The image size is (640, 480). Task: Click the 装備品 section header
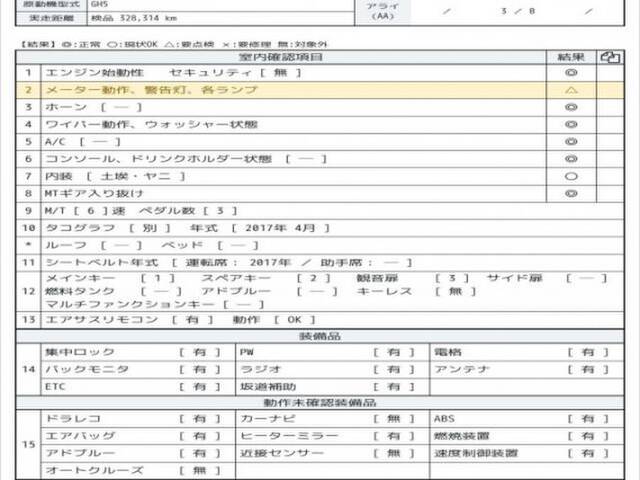(319, 336)
